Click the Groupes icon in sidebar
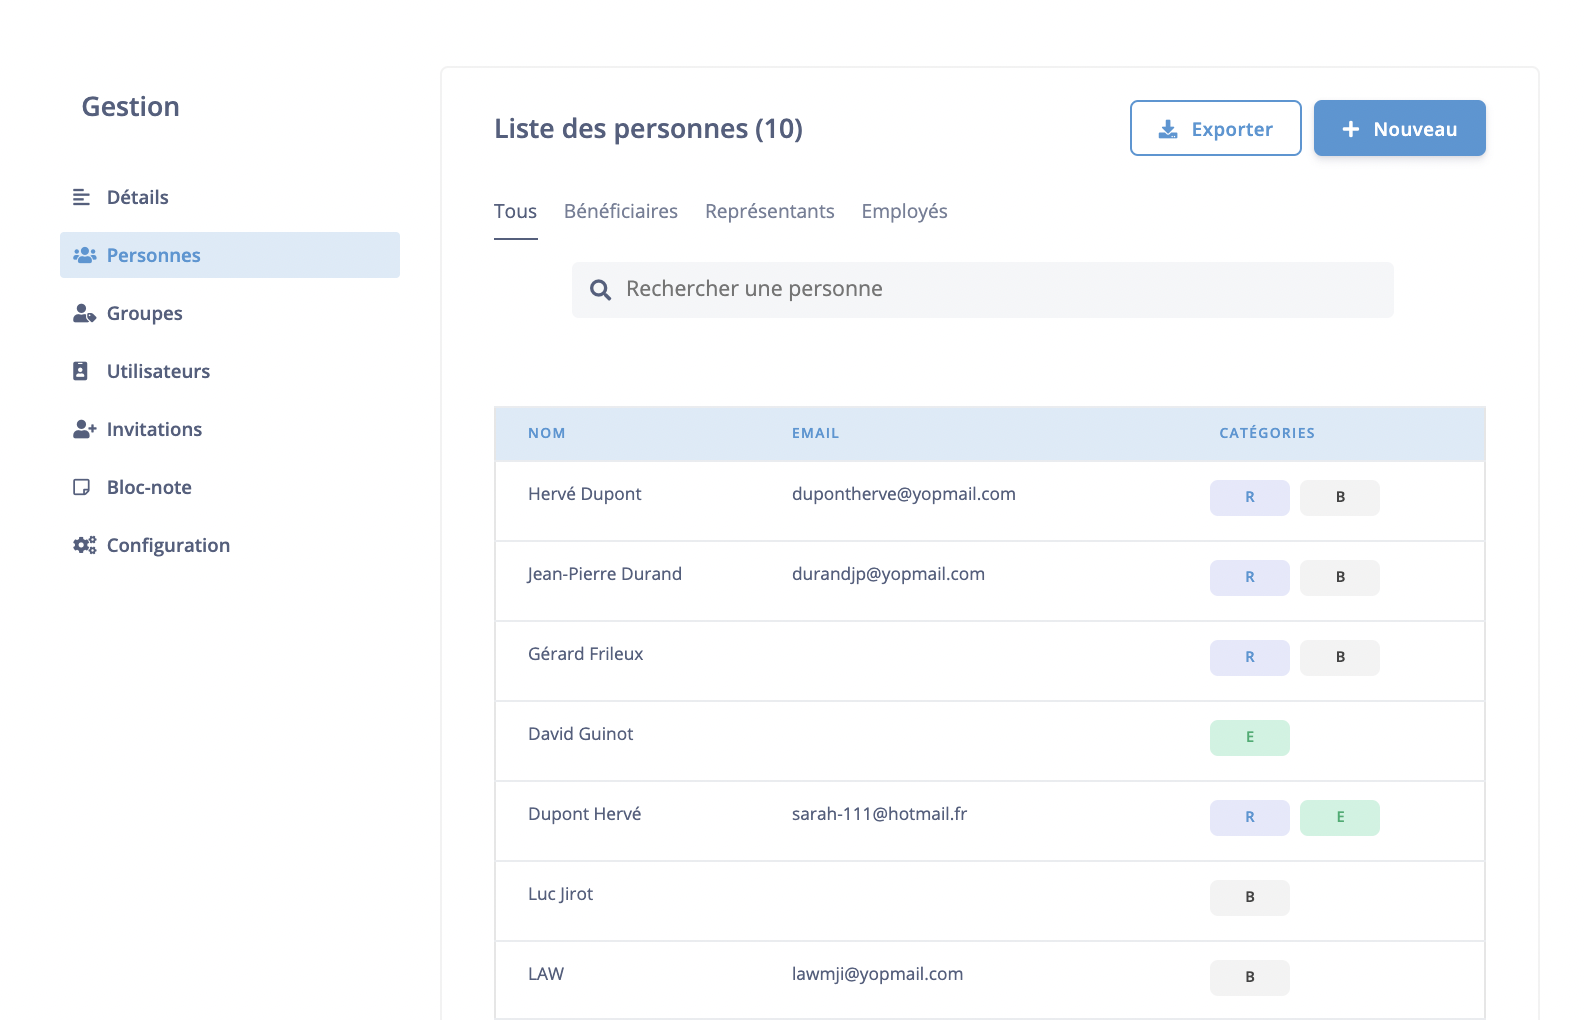This screenshot has height=1020, width=1584. 84,314
